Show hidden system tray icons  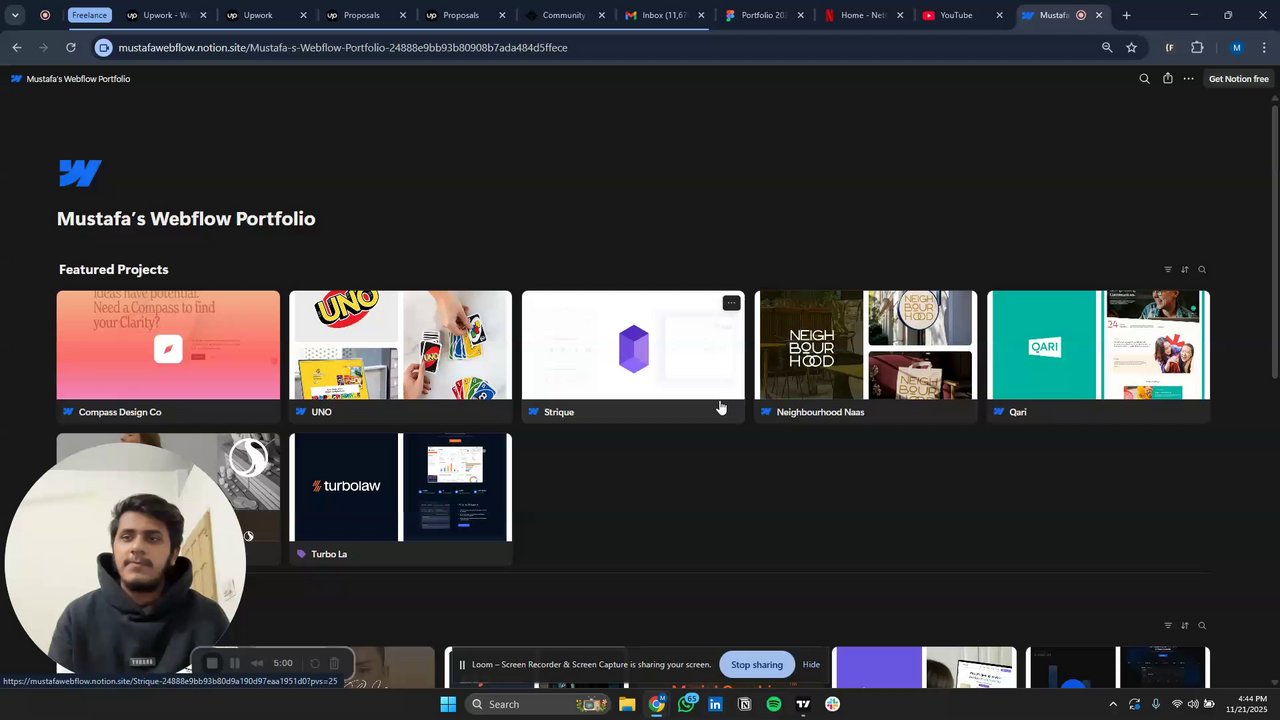(1113, 704)
